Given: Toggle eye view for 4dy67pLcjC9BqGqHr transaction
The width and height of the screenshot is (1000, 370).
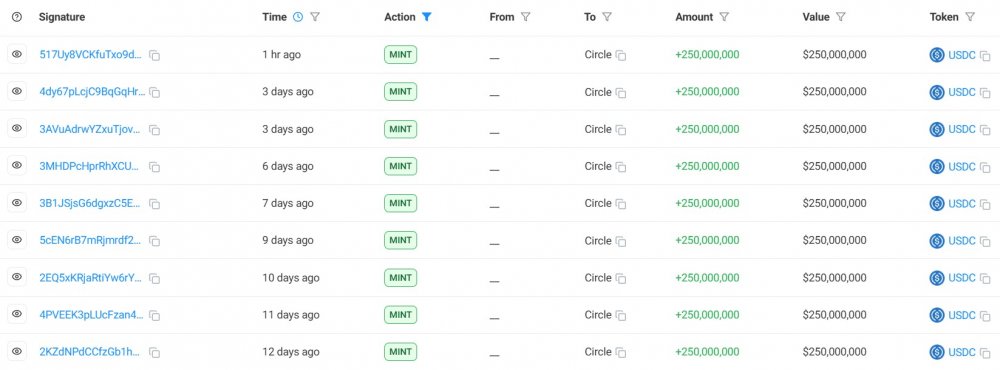Looking at the screenshot, I should pos(17,91).
